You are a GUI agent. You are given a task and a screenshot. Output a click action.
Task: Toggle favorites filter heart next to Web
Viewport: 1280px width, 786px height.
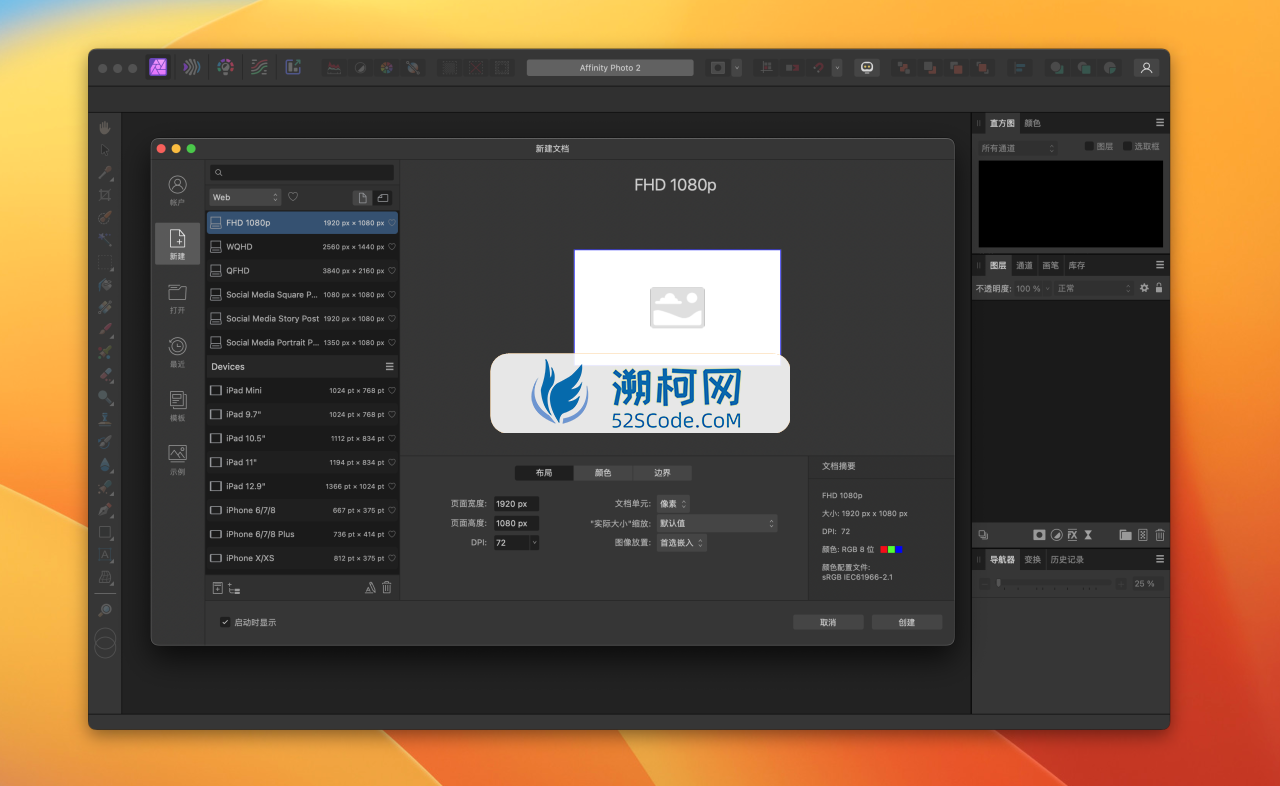tap(293, 197)
